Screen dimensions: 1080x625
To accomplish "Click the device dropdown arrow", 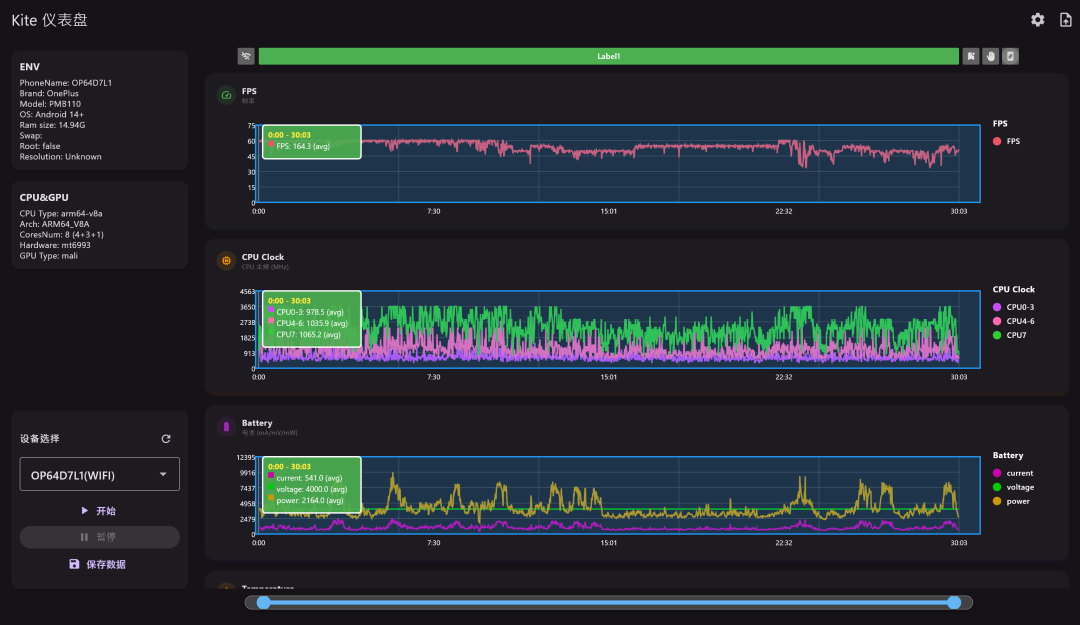I will click(163, 475).
